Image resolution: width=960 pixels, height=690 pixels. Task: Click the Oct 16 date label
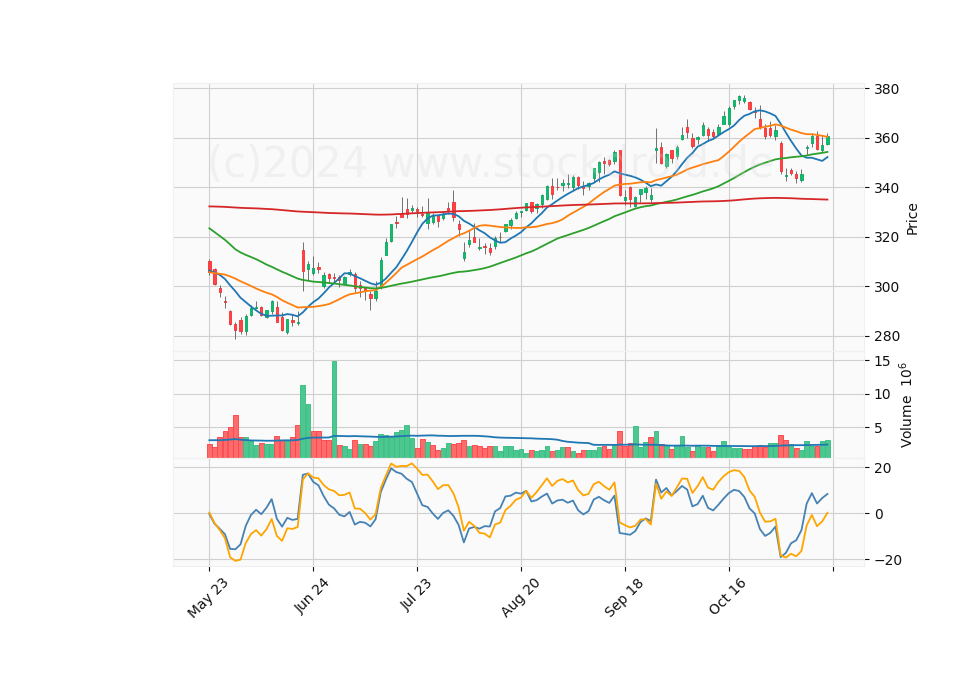click(729, 596)
